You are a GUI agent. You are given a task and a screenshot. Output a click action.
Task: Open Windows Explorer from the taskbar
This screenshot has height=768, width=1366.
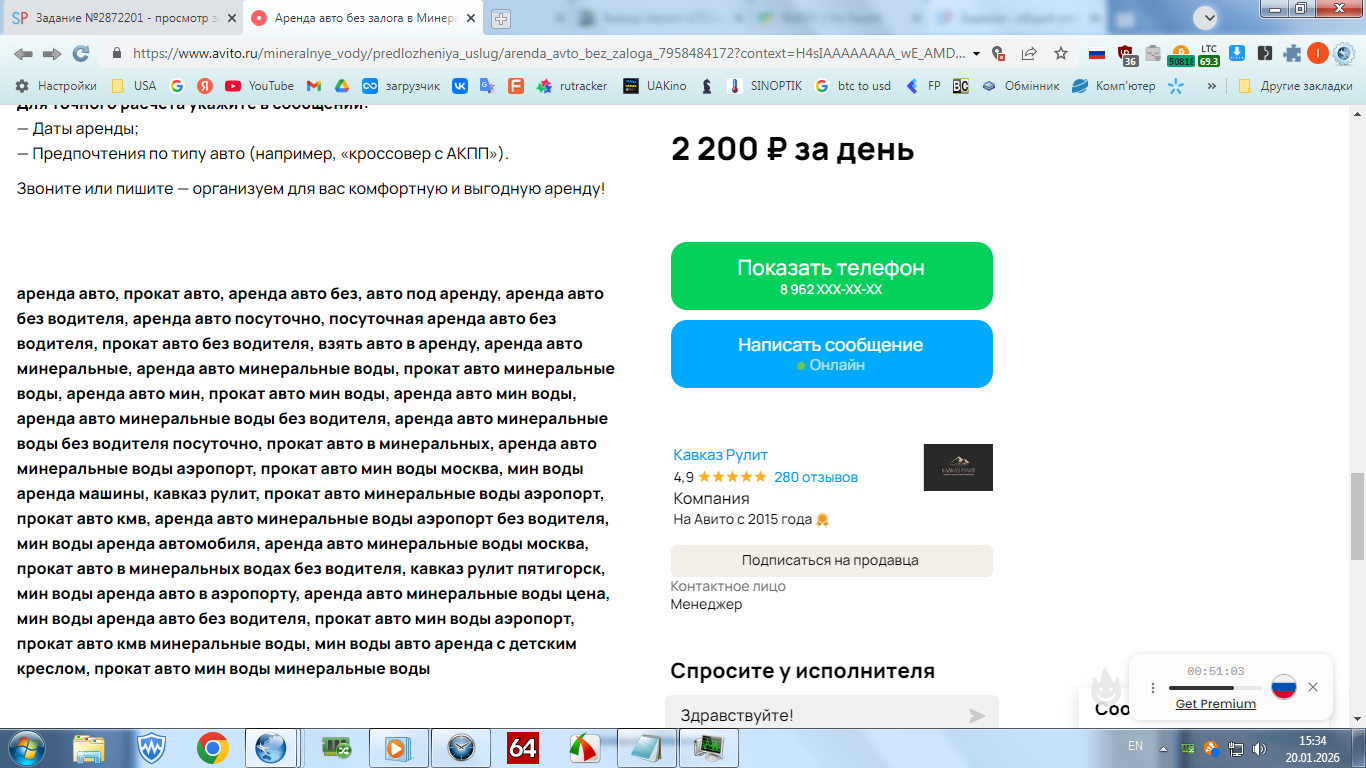tap(89, 747)
